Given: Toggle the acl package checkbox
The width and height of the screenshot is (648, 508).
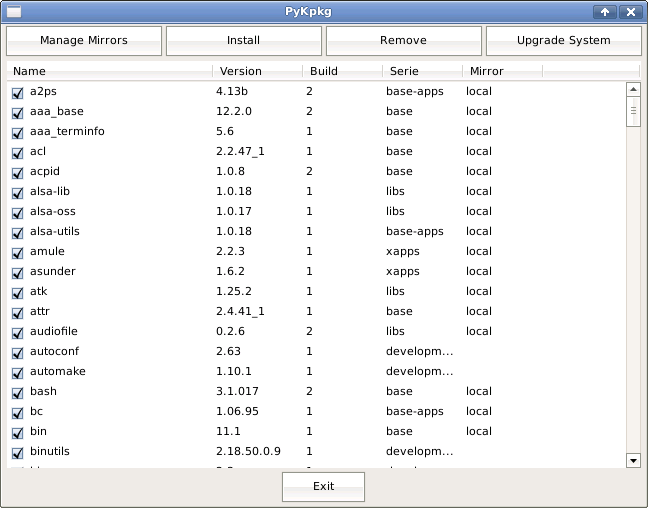Looking at the screenshot, I should 17,153.
